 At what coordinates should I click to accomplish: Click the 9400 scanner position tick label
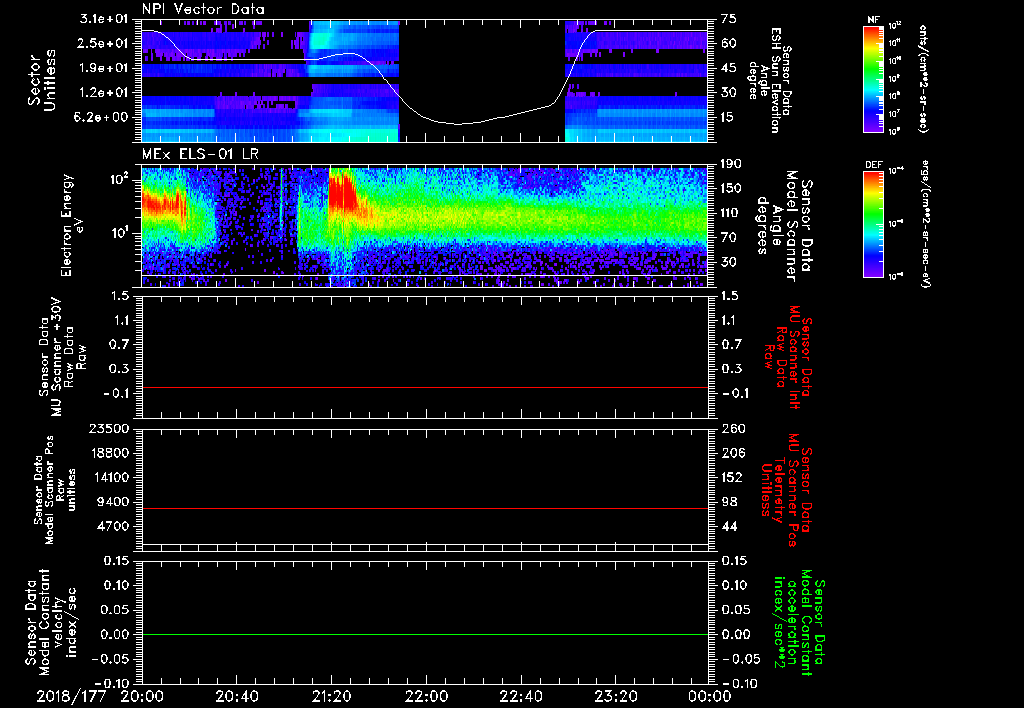[x=113, y=502]
